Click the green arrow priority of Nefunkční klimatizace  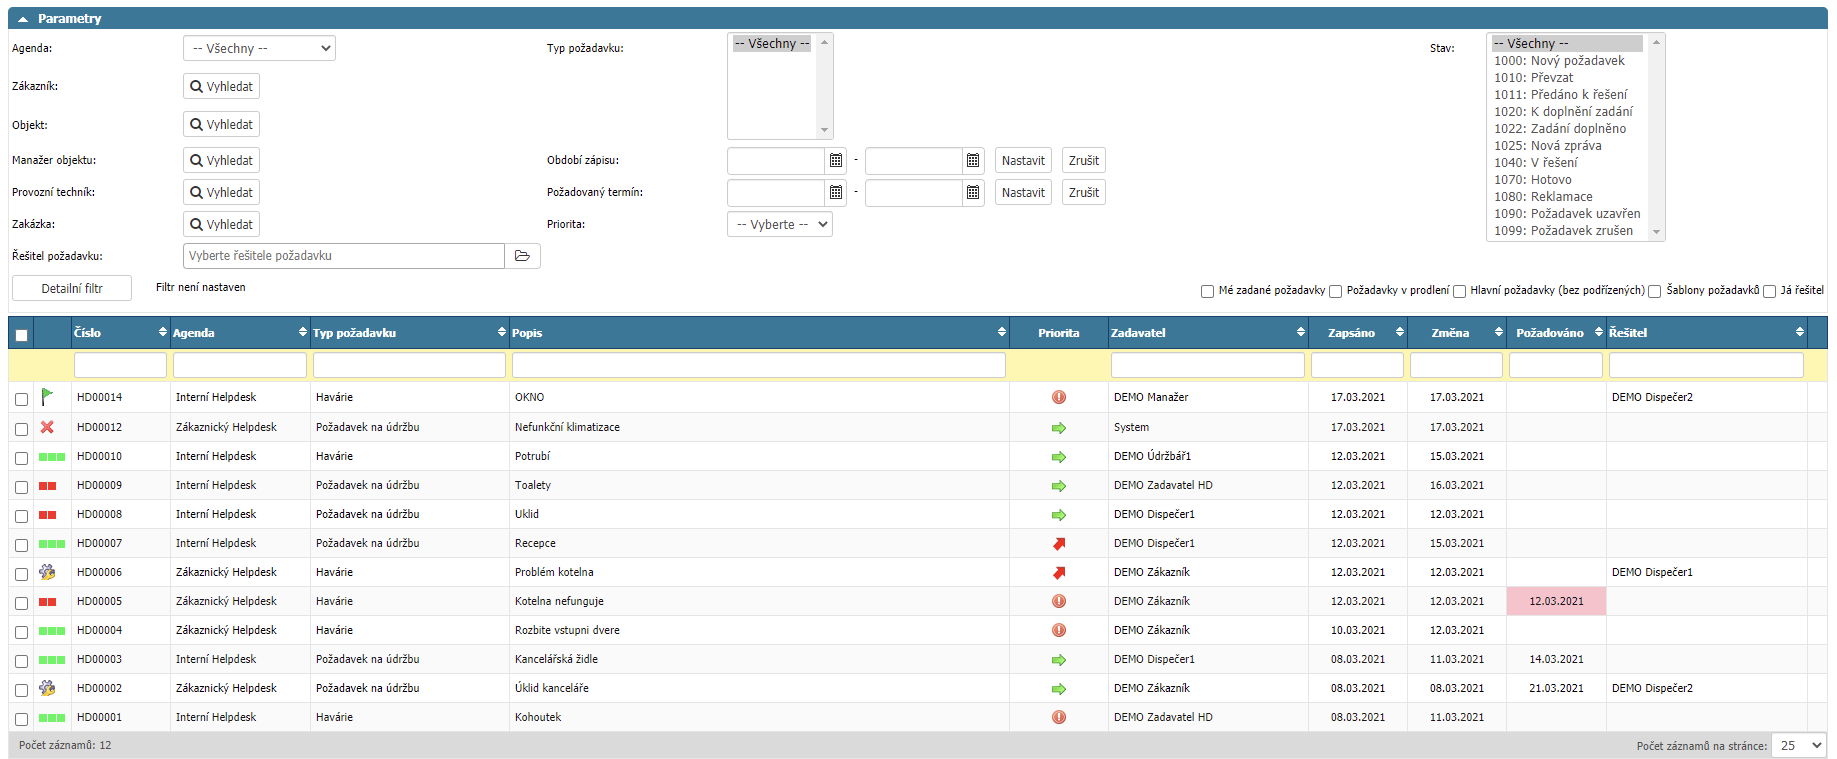[x=1059, y=427]
